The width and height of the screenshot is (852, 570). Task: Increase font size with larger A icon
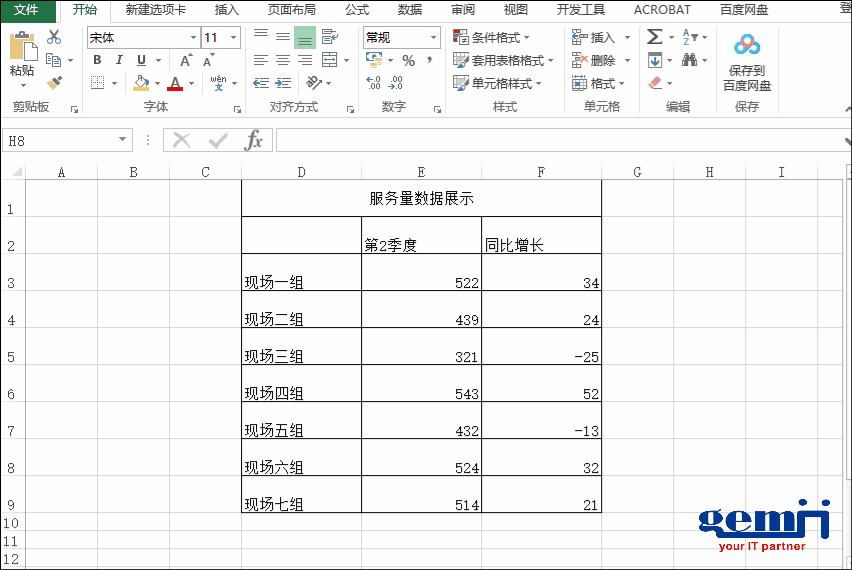point(186,60)
